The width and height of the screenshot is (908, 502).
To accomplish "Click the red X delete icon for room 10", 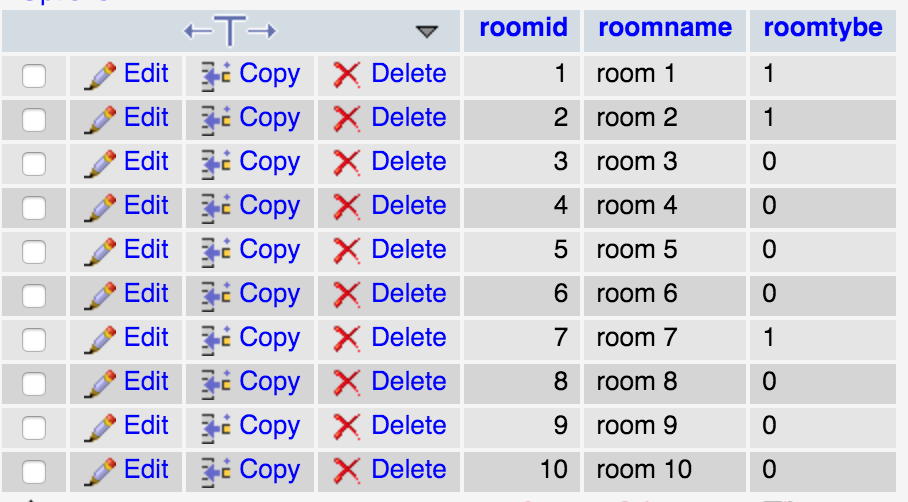I will 347,471.
